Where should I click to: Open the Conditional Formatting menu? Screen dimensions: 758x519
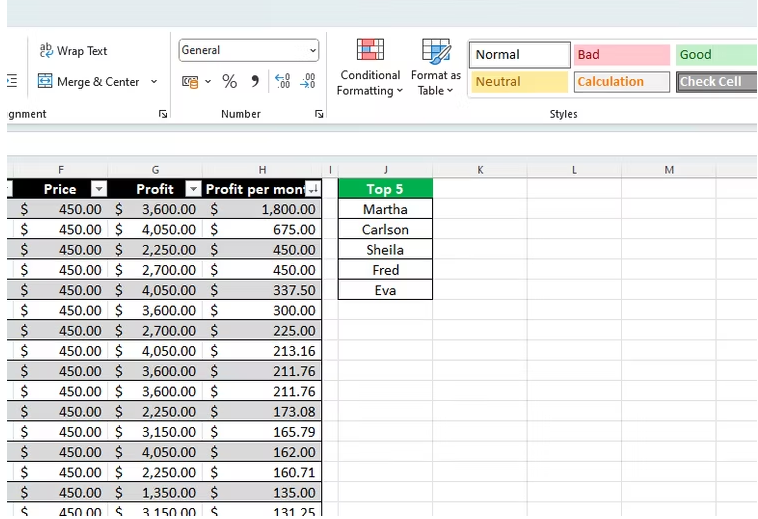pos(370,68)
